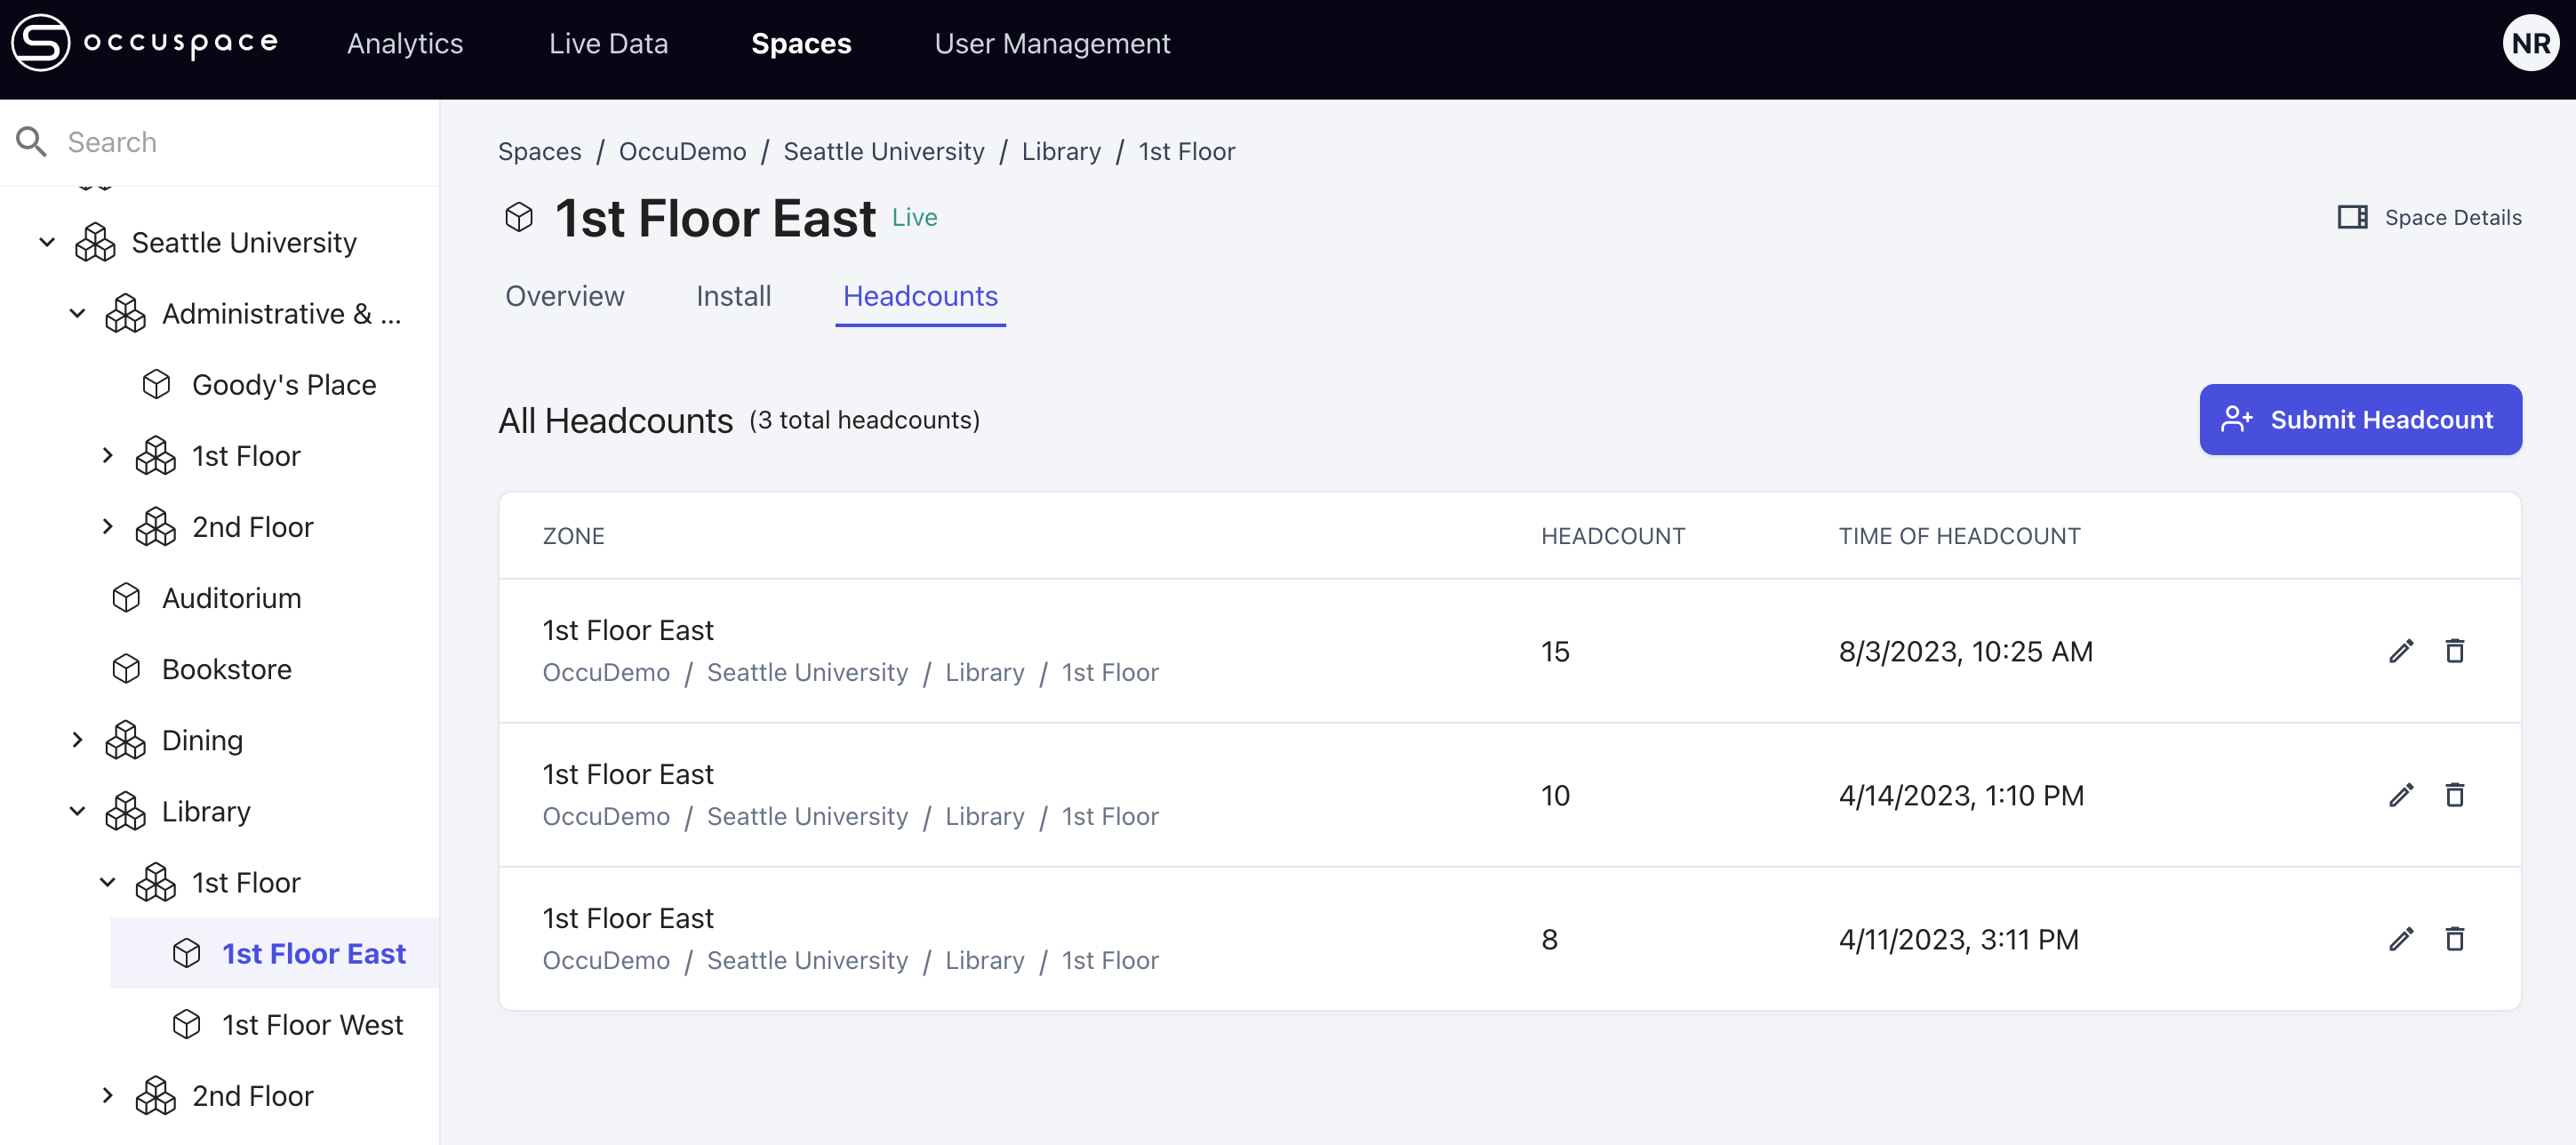
Task: Delete the 8/3/2023 headcount with trash icon
Action: (2454, 651)
